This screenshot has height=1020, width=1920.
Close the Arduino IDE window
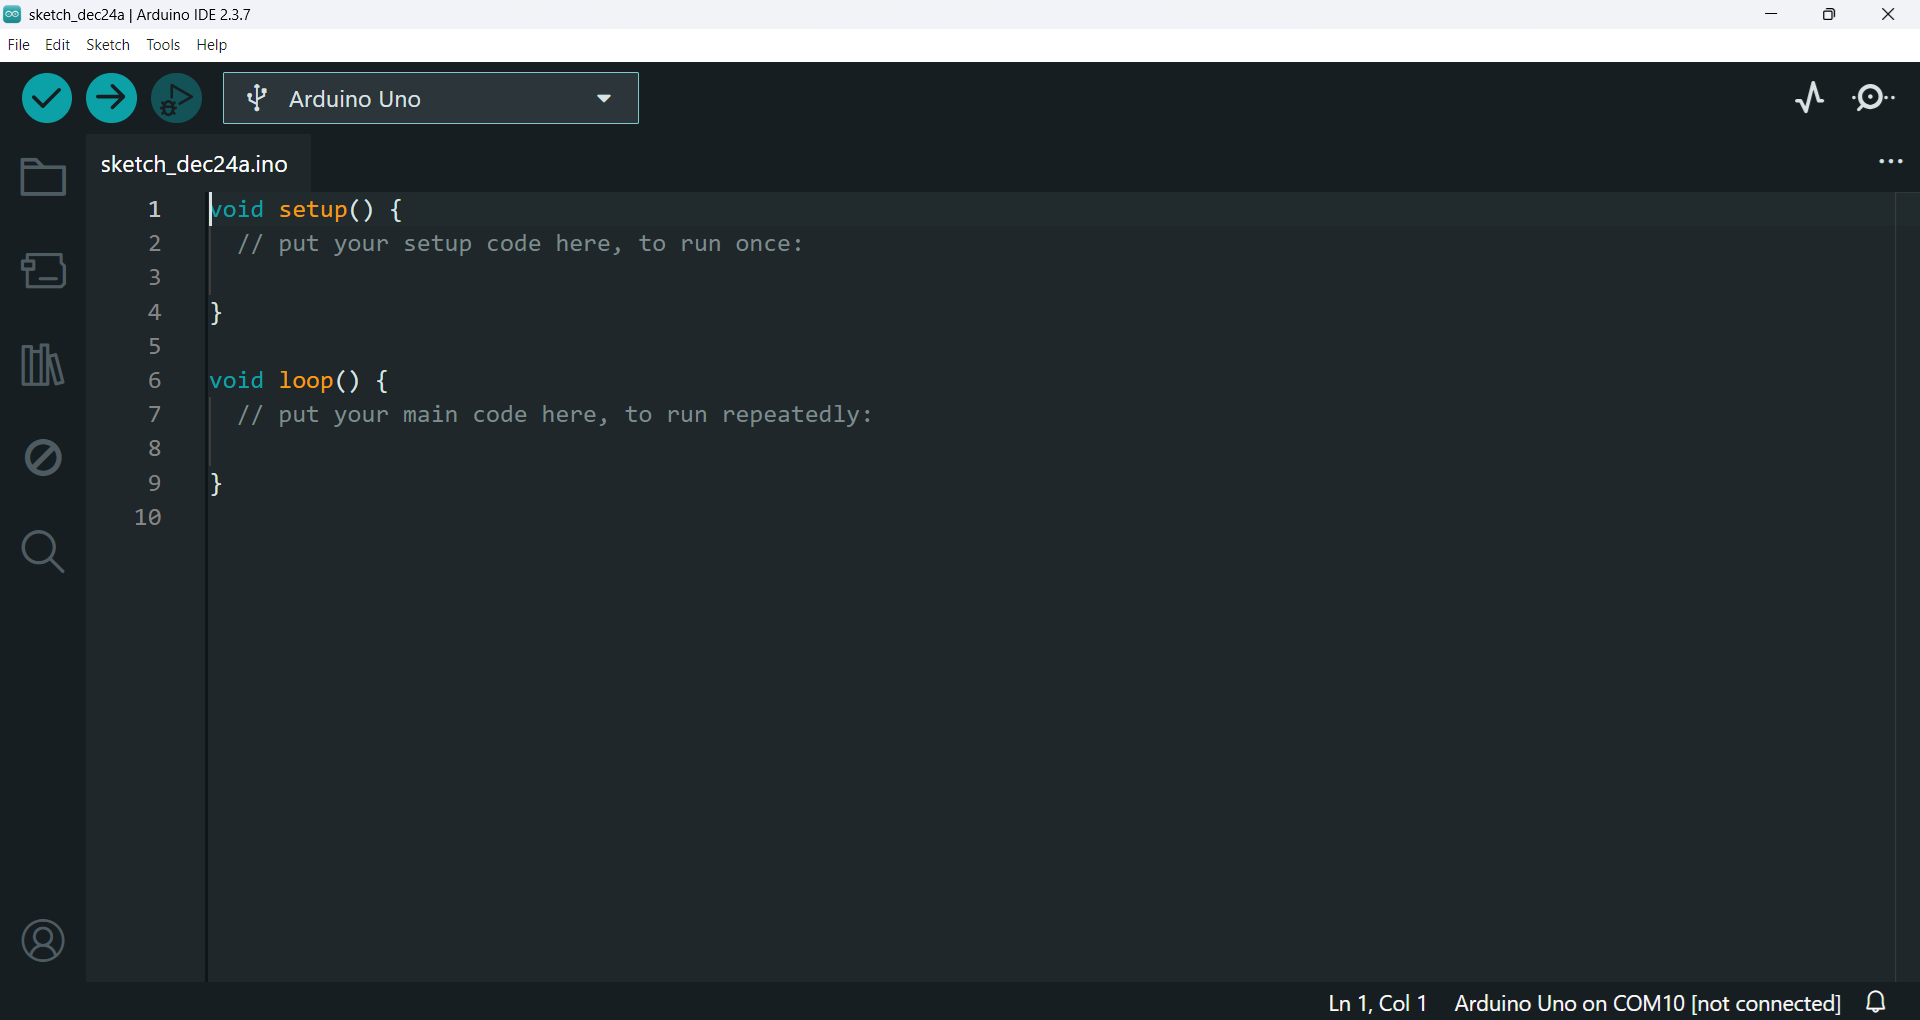(x=1888, y=14)
